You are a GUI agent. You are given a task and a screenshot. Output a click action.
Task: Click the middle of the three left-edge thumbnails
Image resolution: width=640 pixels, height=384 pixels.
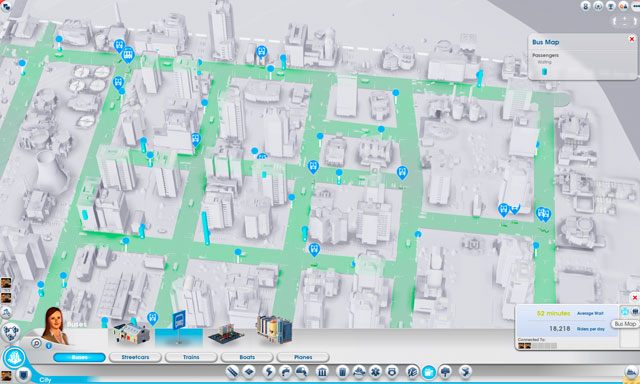[6, 297]
